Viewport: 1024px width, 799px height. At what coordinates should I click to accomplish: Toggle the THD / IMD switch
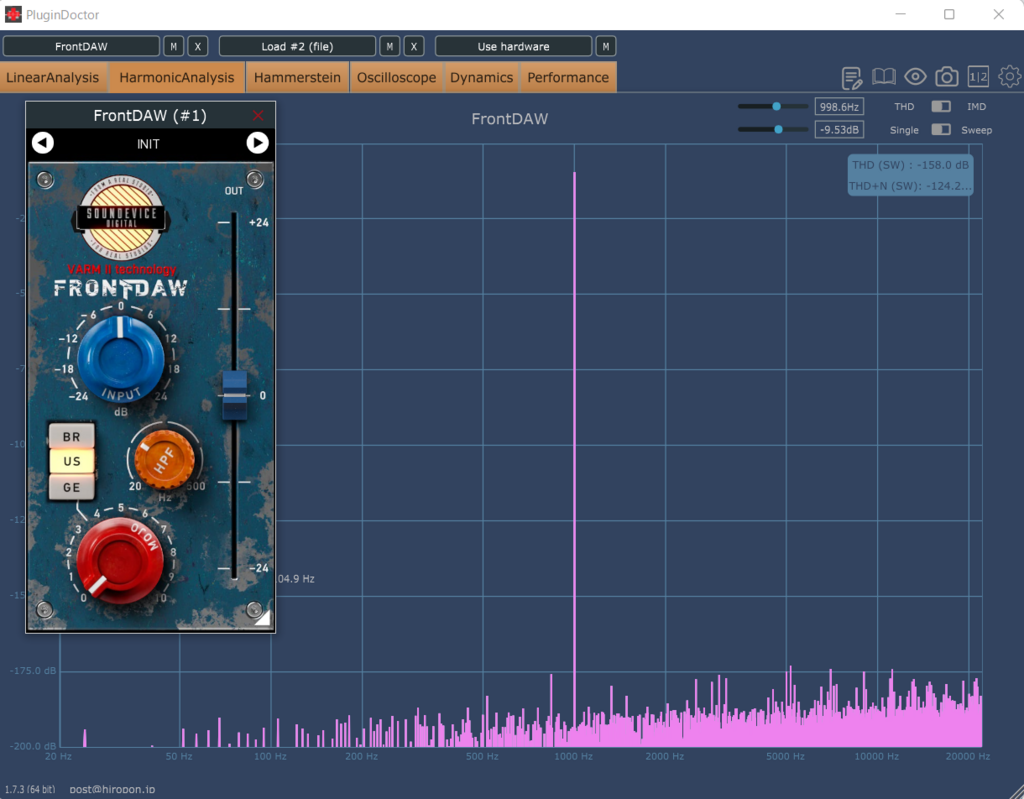(x=941, y=106)
